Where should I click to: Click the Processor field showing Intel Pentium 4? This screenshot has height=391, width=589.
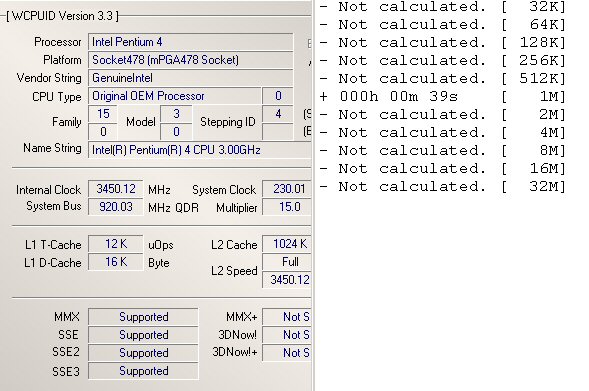coord(190,42)
